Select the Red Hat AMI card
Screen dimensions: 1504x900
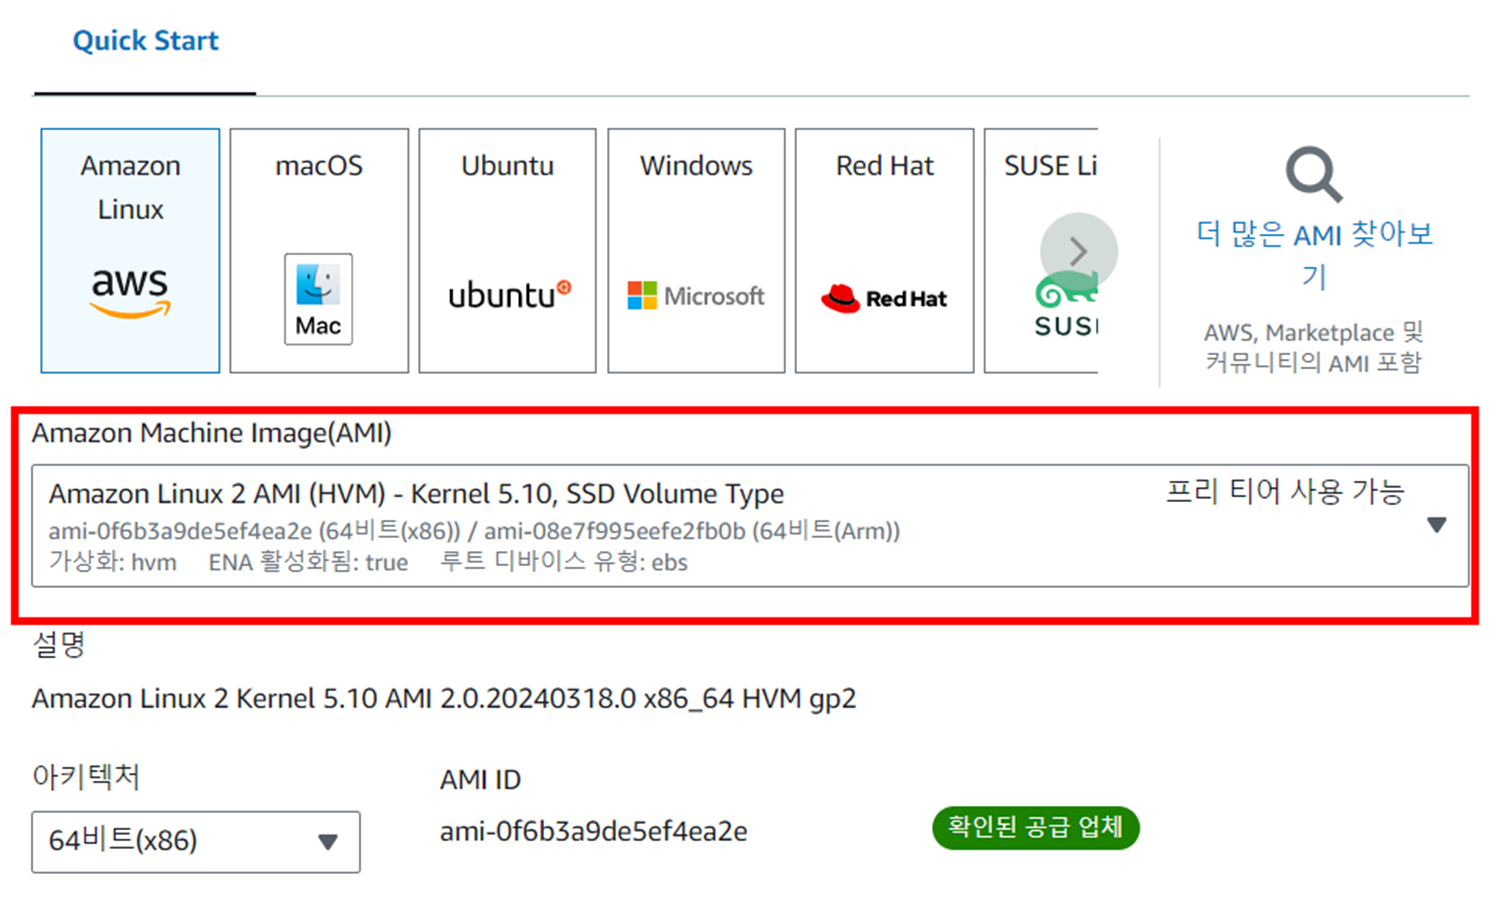click(x=884, y=250)
